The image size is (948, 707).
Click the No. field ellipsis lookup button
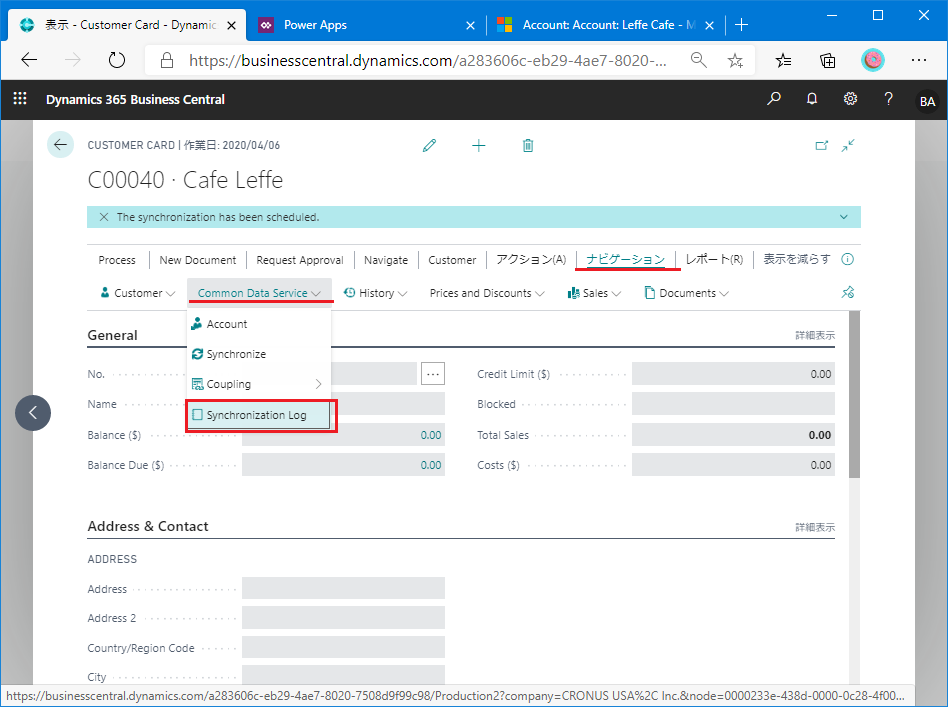(x=433, y=374)
